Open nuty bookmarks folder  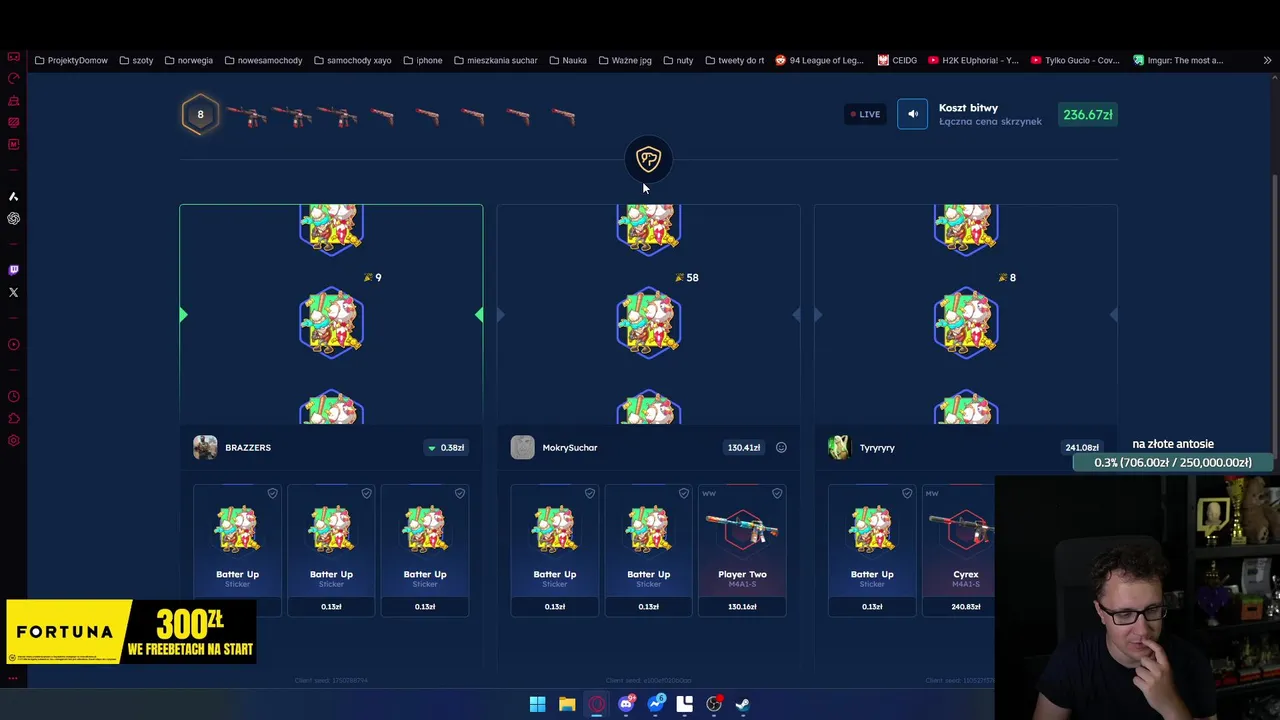[678, 60]
